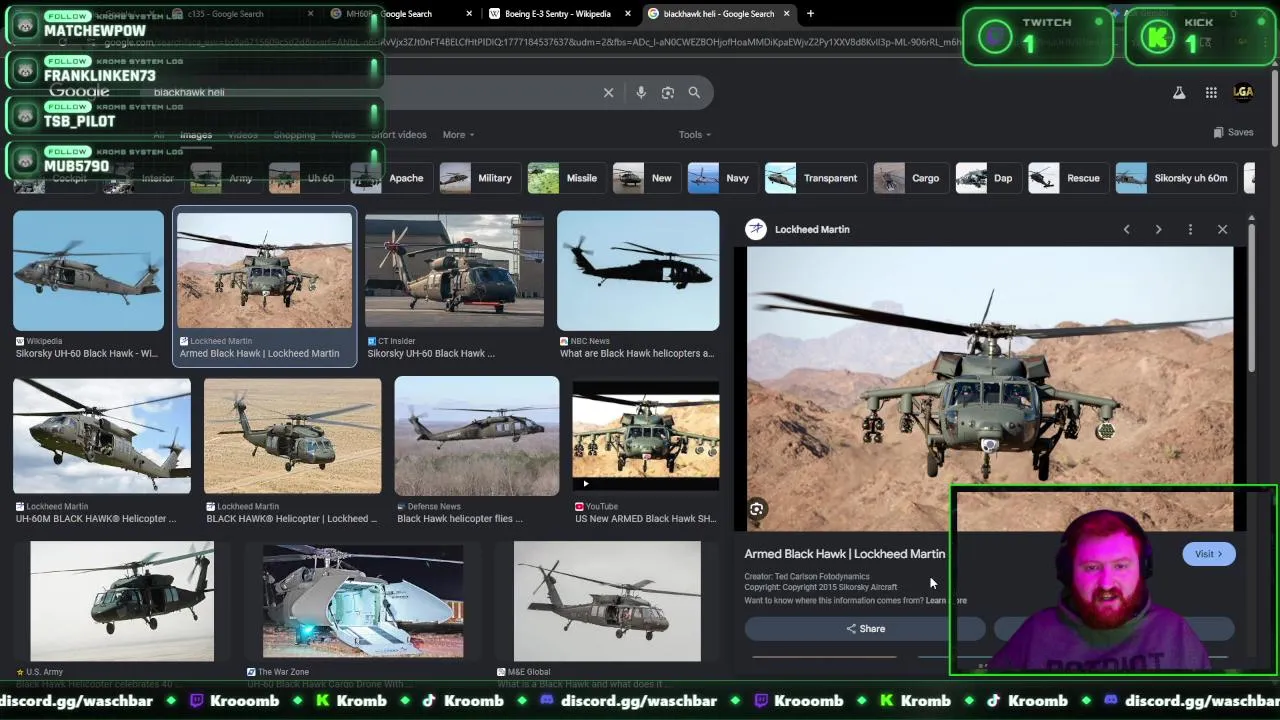Click the Share button in preview panel
This screenshot has width=1280, height=720.
(x=865, y=629)
